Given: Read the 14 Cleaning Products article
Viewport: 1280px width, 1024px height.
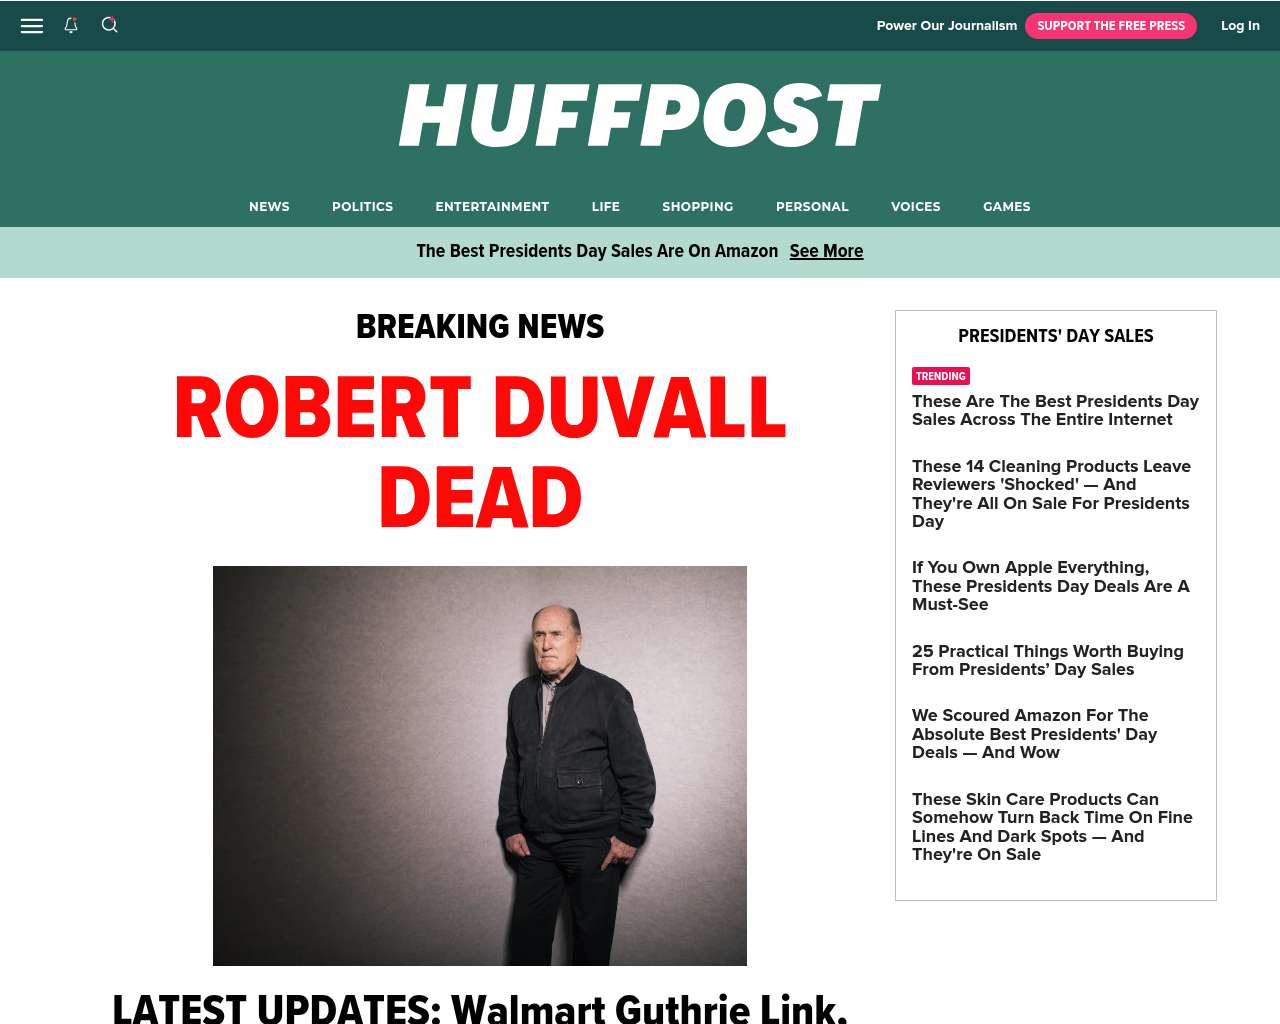Looking at the screenshot, I should pos(1051,493).
